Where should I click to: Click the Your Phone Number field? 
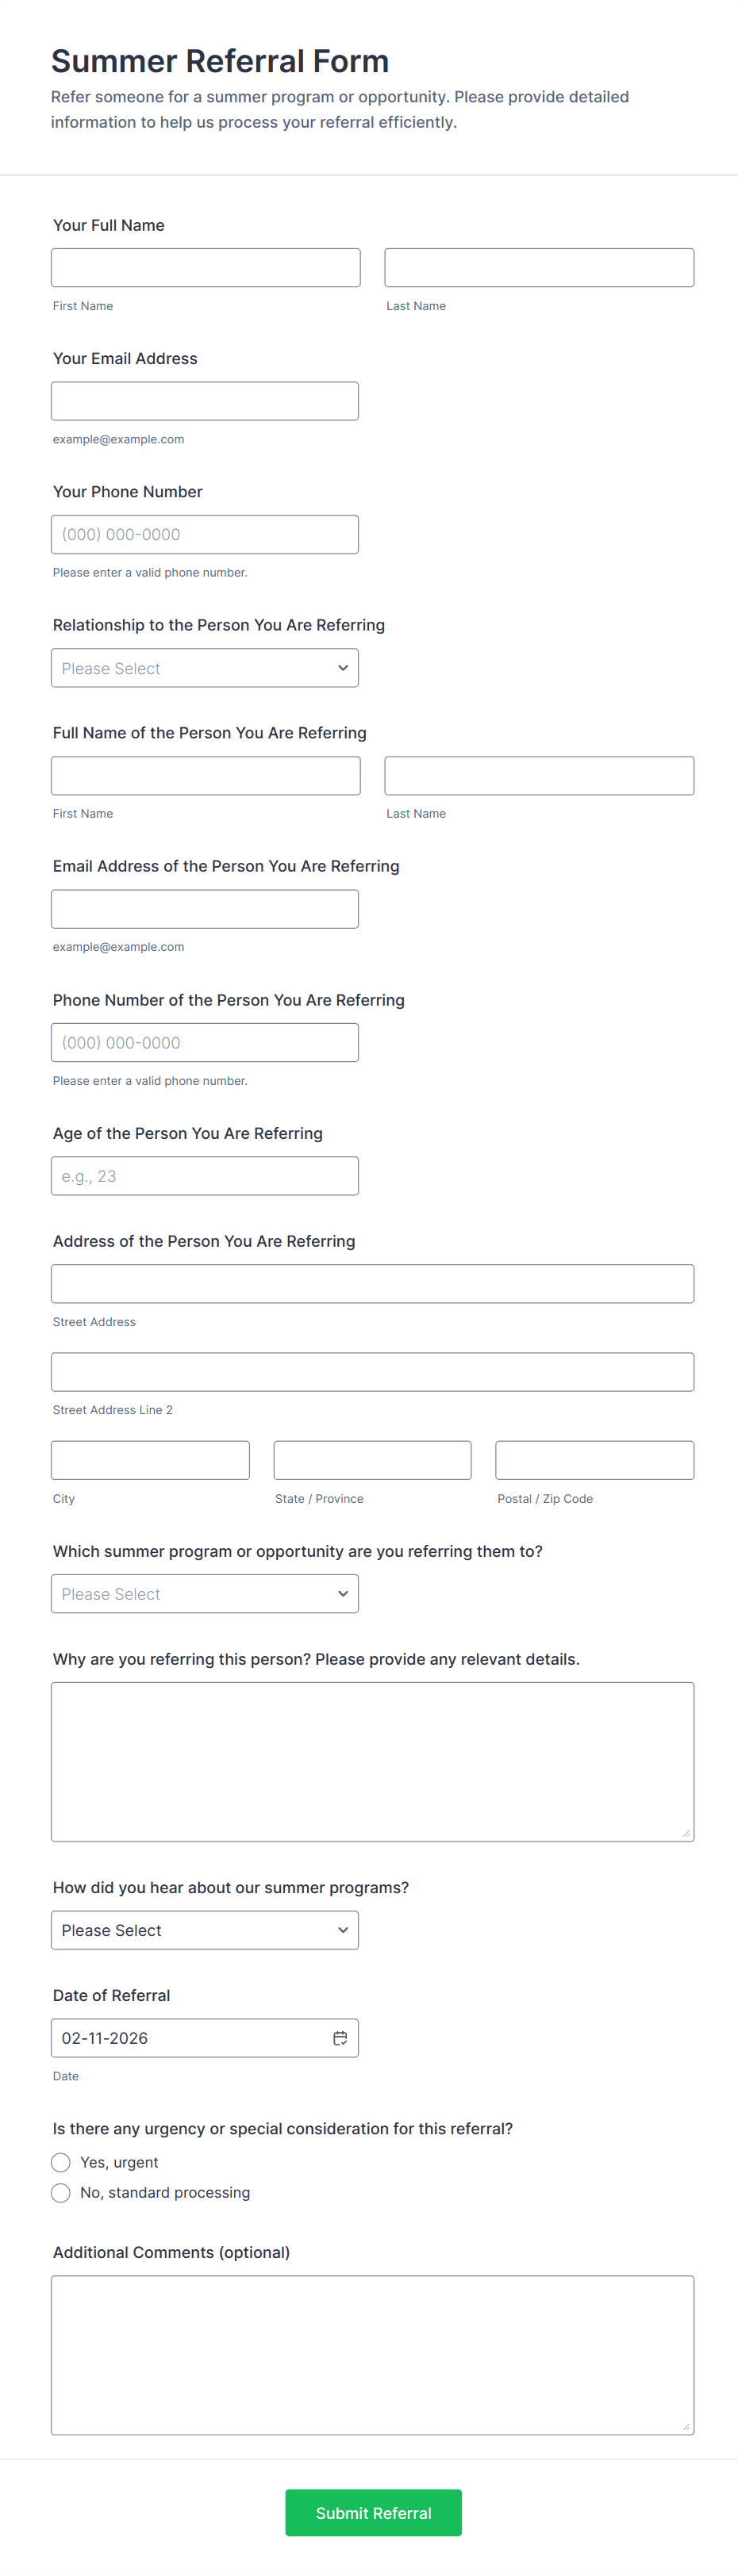click(x=204, y=534)
